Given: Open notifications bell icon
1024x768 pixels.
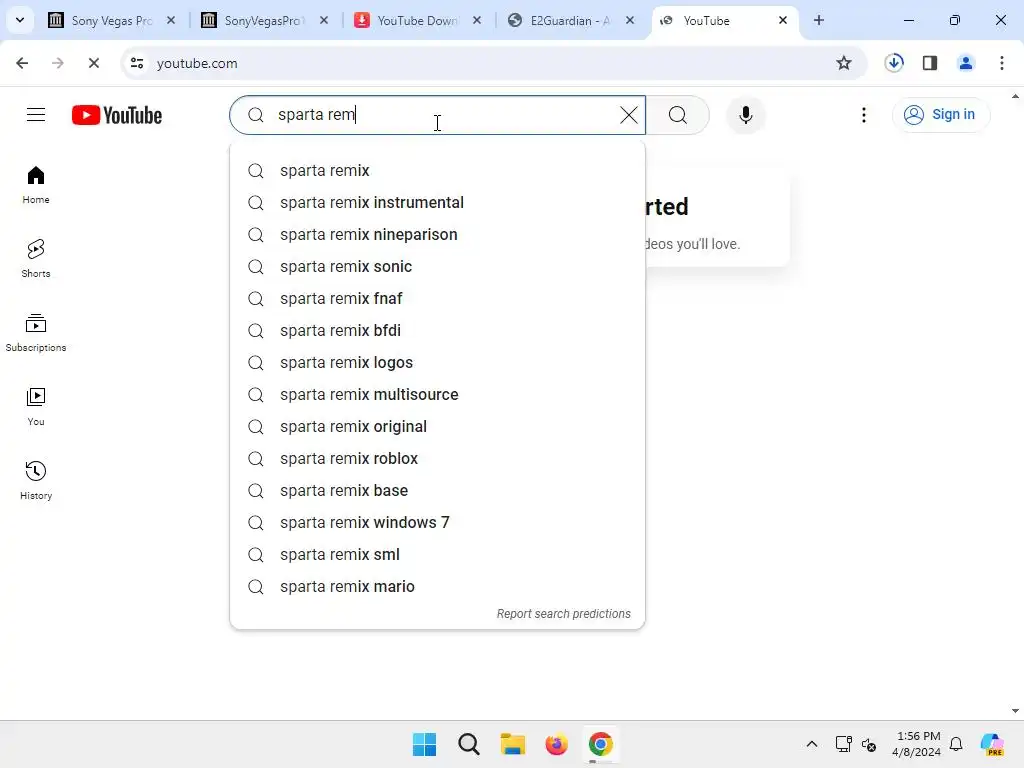Looking at the screenshot, I should click(956, 744).
